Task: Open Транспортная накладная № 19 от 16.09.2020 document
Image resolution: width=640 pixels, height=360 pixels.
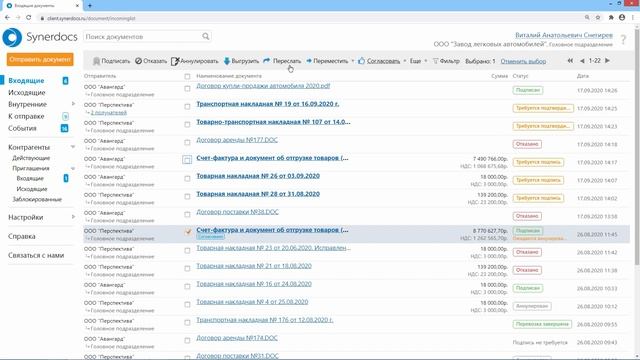Action: tap(268, 104)
